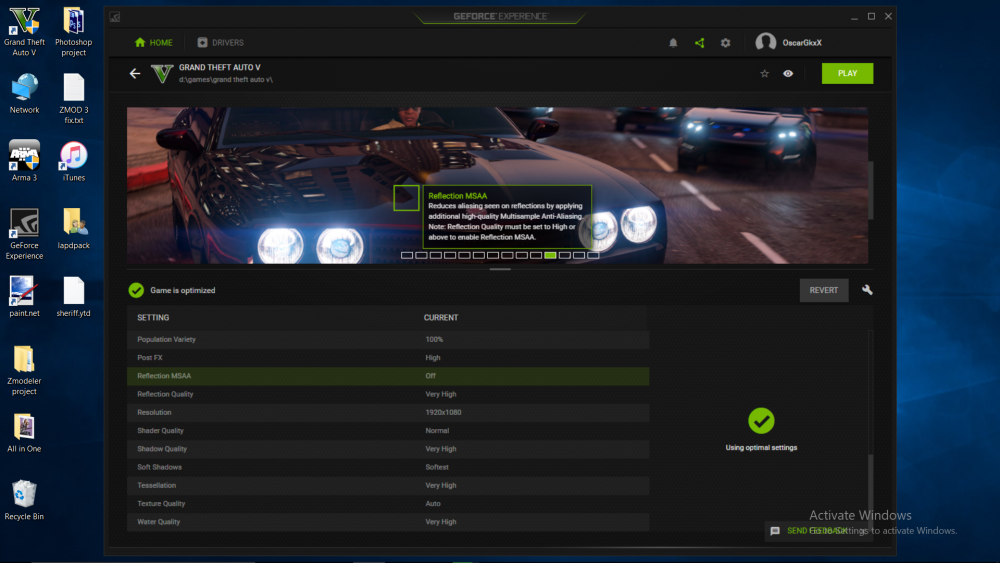Select the Population Variety setting row
The height and width of the screenshot is (563, 1000).
(x=388, y=339)
